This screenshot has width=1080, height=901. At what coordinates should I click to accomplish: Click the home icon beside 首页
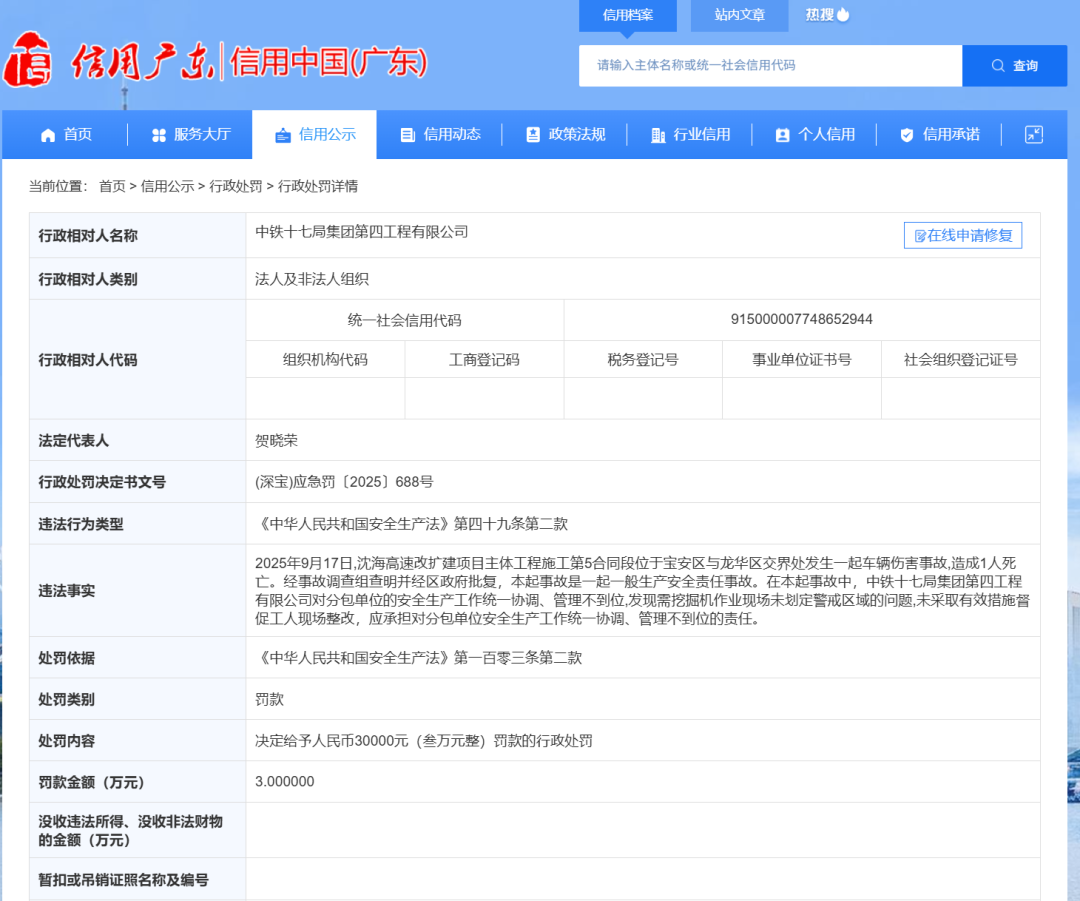pos(48,135)
